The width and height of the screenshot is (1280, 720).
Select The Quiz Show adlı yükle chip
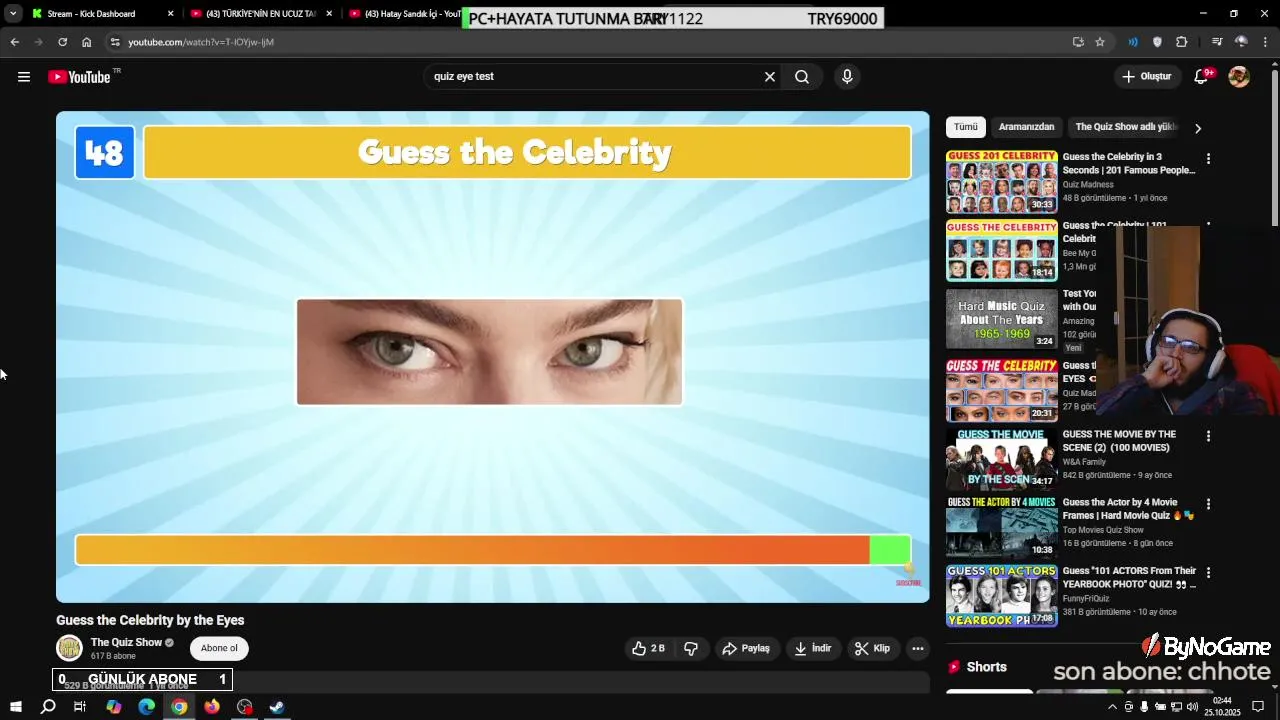(1127, 127)
